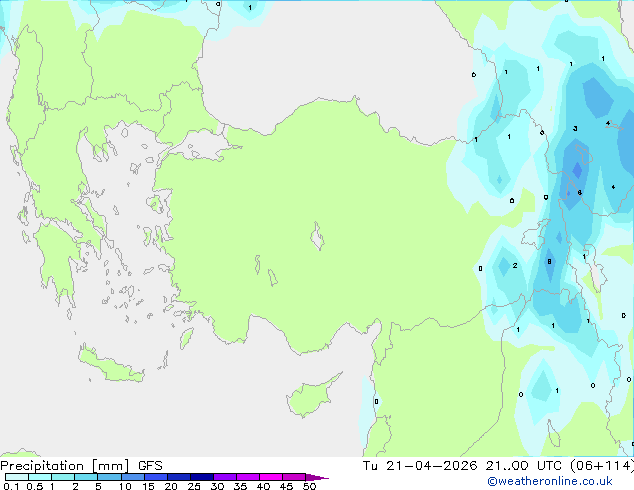Click the "40" legend scale label
The height and width of the screenshot is (490, 634).
pyautogui.click(x=263, y=486)
